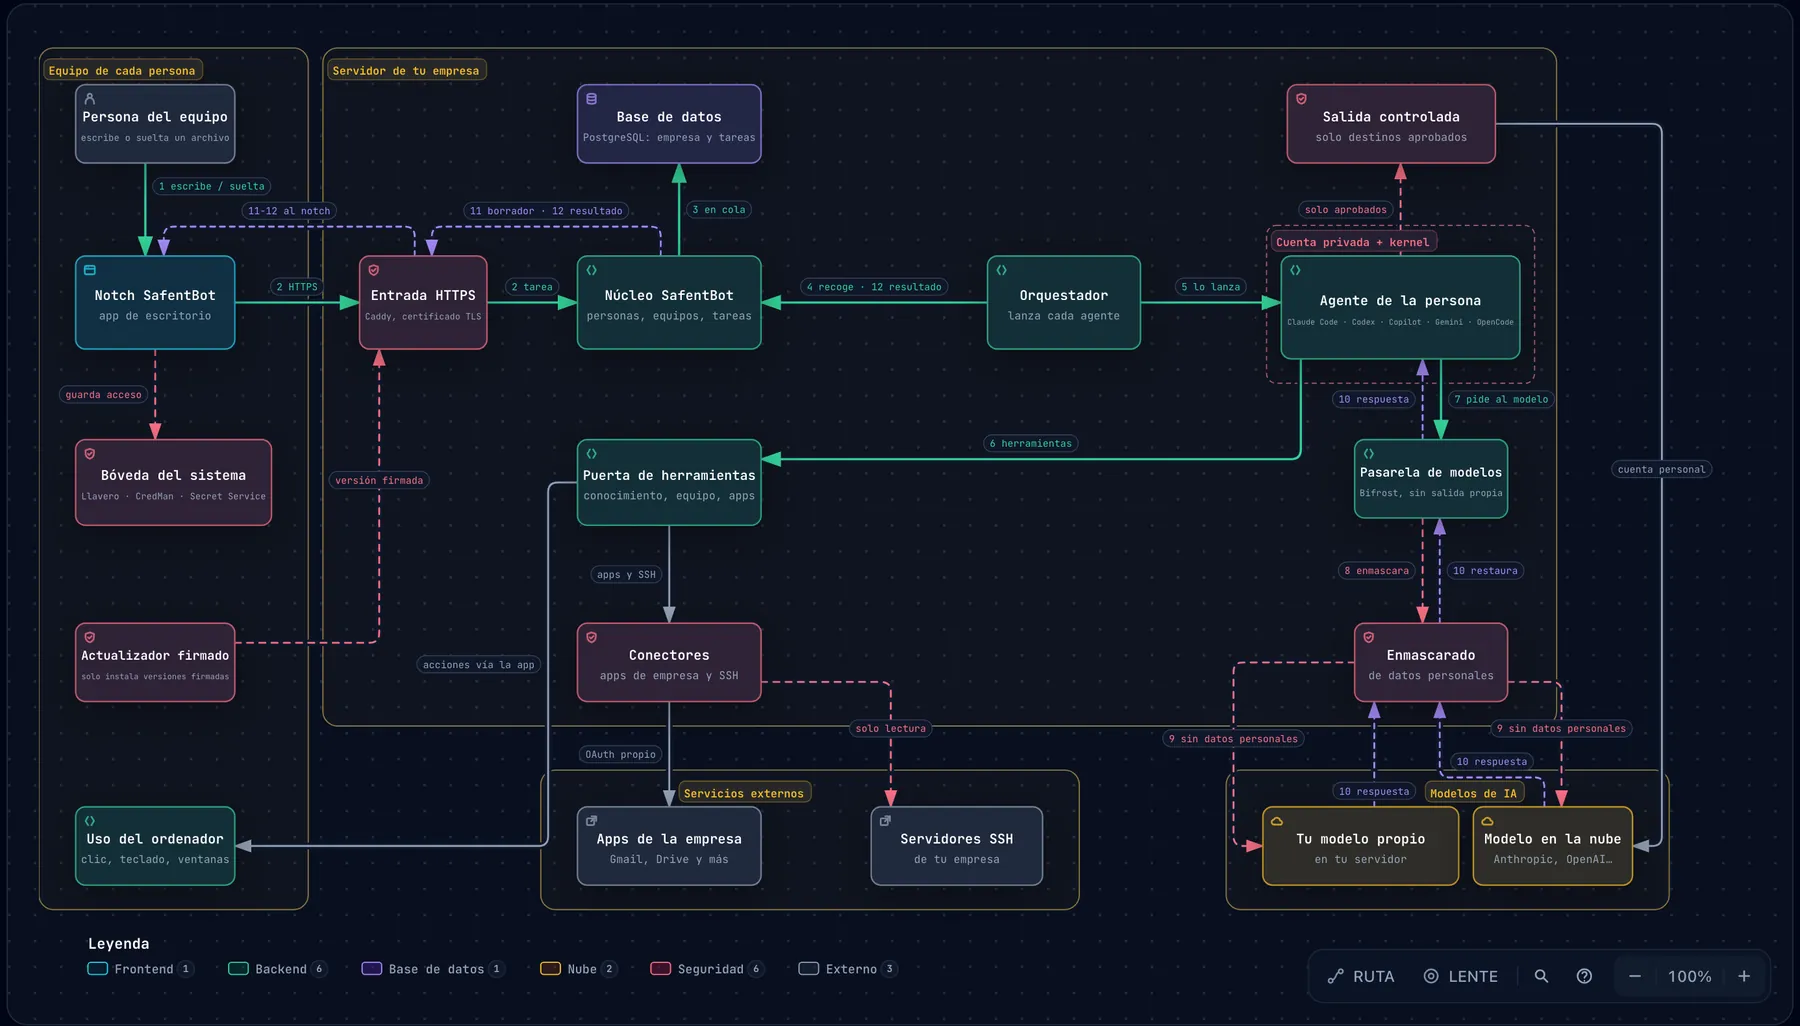Select the Servicios externos group label
Screen dimensions: 1800x1026
point(743,794)
